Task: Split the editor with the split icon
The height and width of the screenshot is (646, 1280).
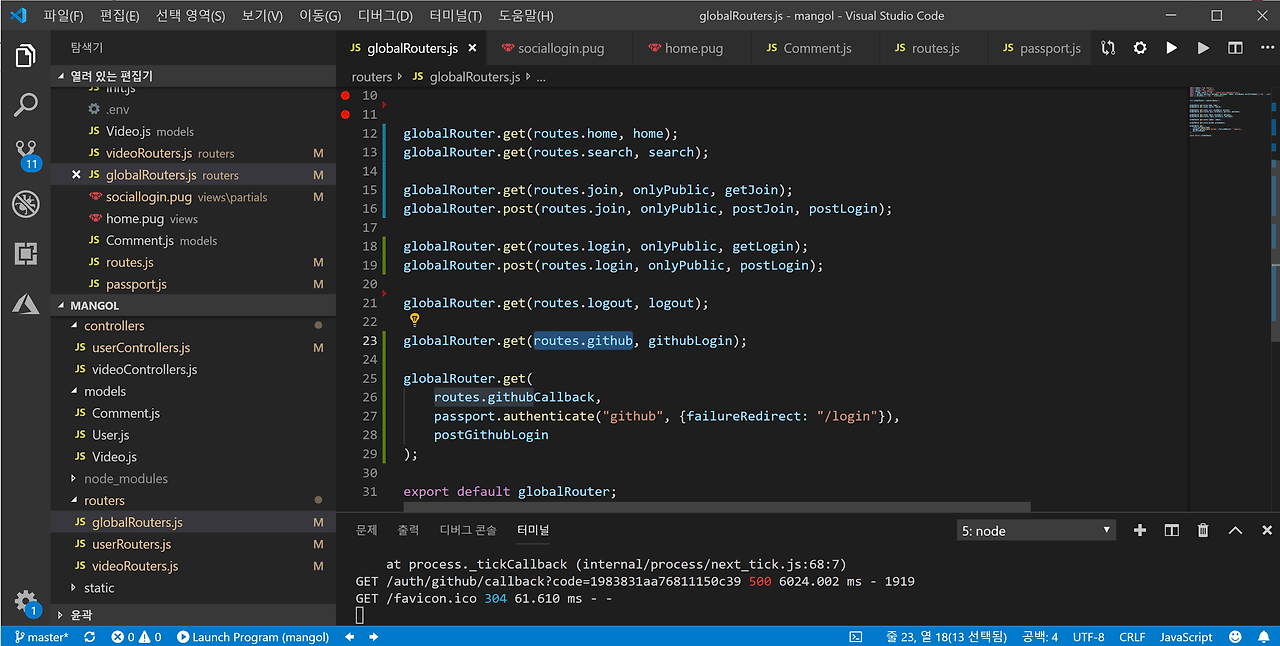Action: click(x=1235, y=48)
